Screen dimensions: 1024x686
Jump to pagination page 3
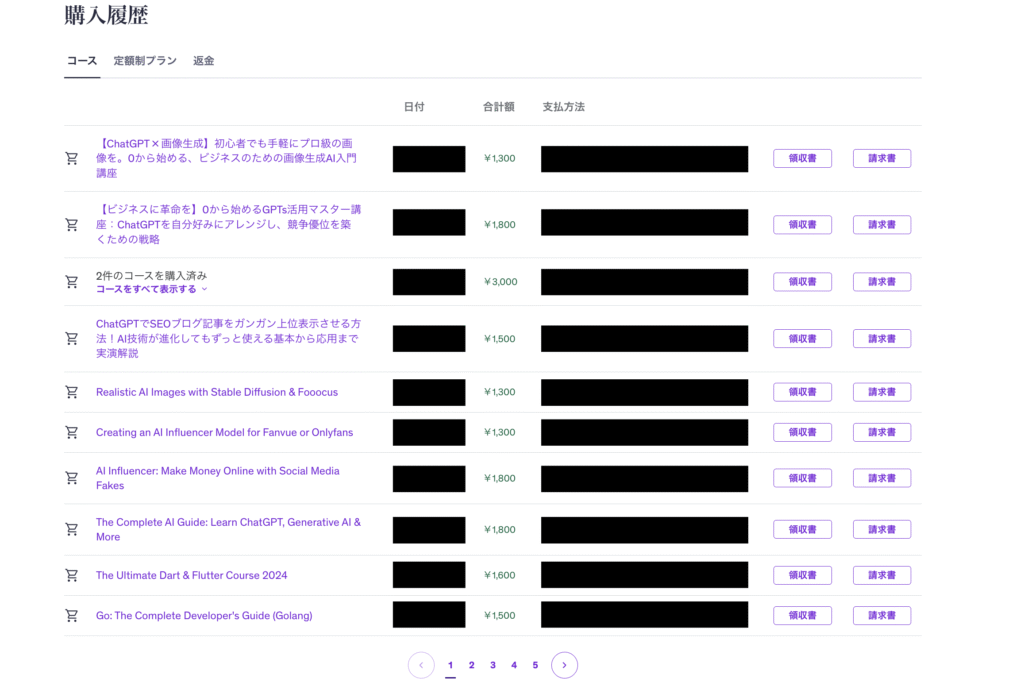(493, 665)
